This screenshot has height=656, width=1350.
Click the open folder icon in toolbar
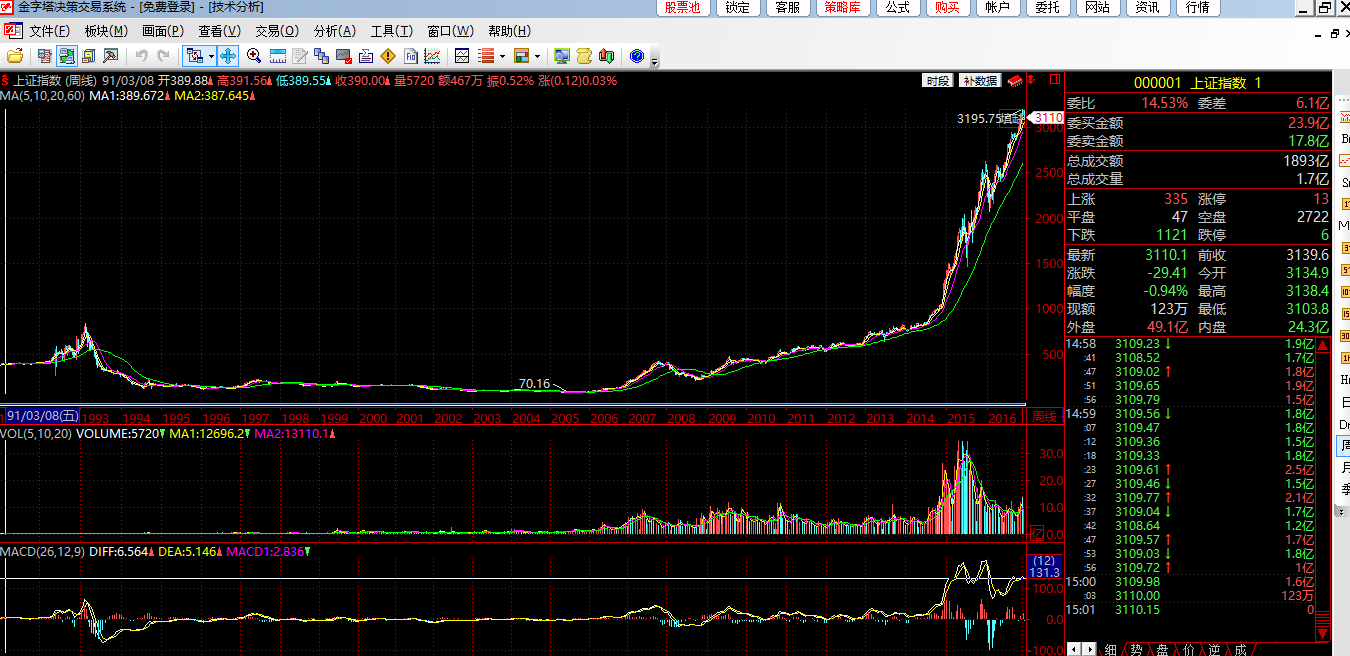pos(15,56)
